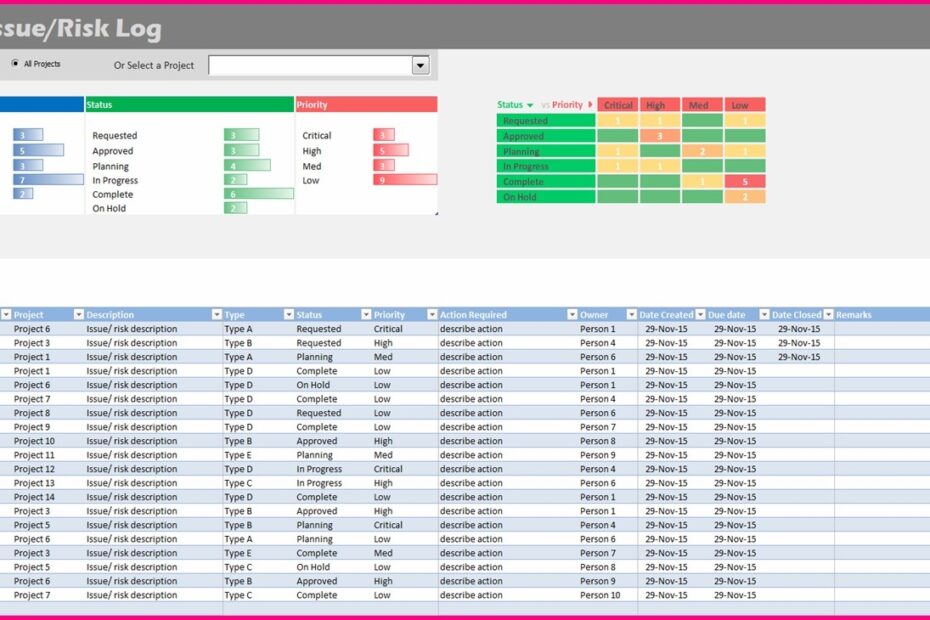Click the orange Approved/High cell showing 3
The height and width of the screenshot is (620, 930).
(x=660, y=136)
